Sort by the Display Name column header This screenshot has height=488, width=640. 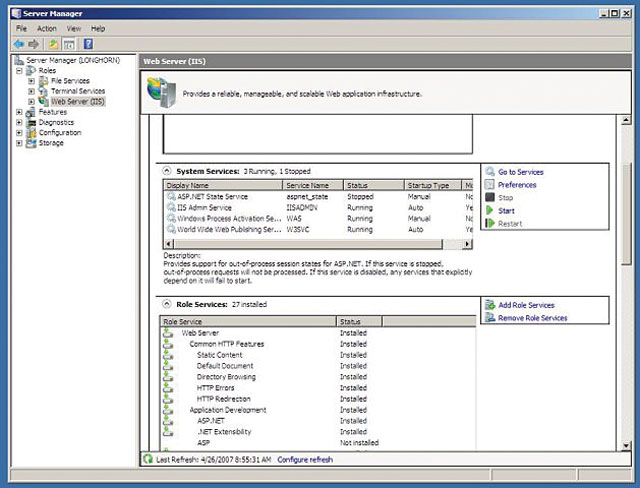tap(223, 185)
